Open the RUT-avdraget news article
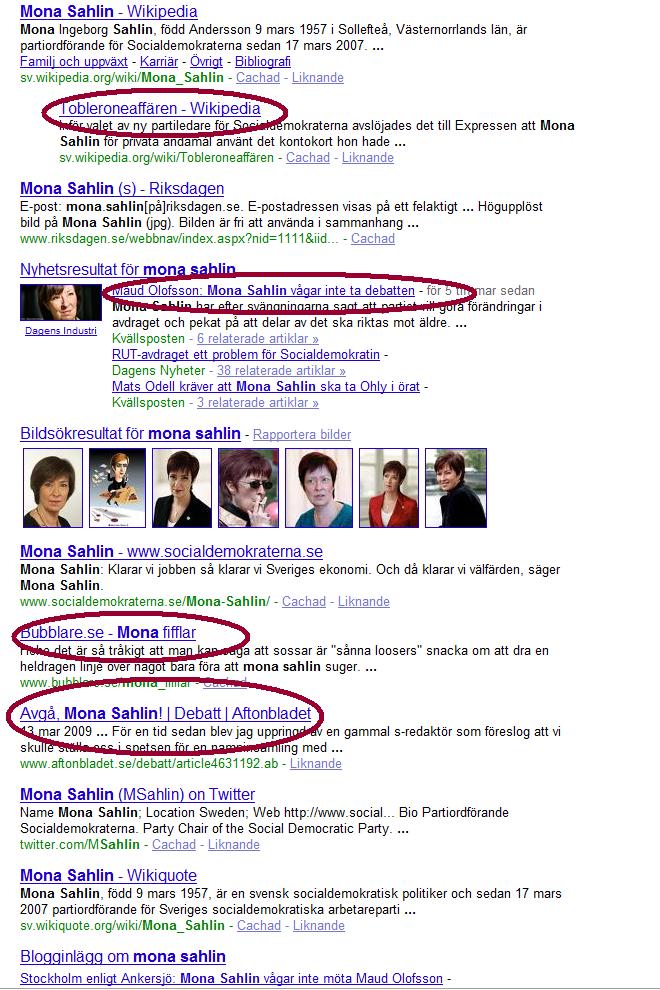660x990 pixels. (x=246, y=354)
